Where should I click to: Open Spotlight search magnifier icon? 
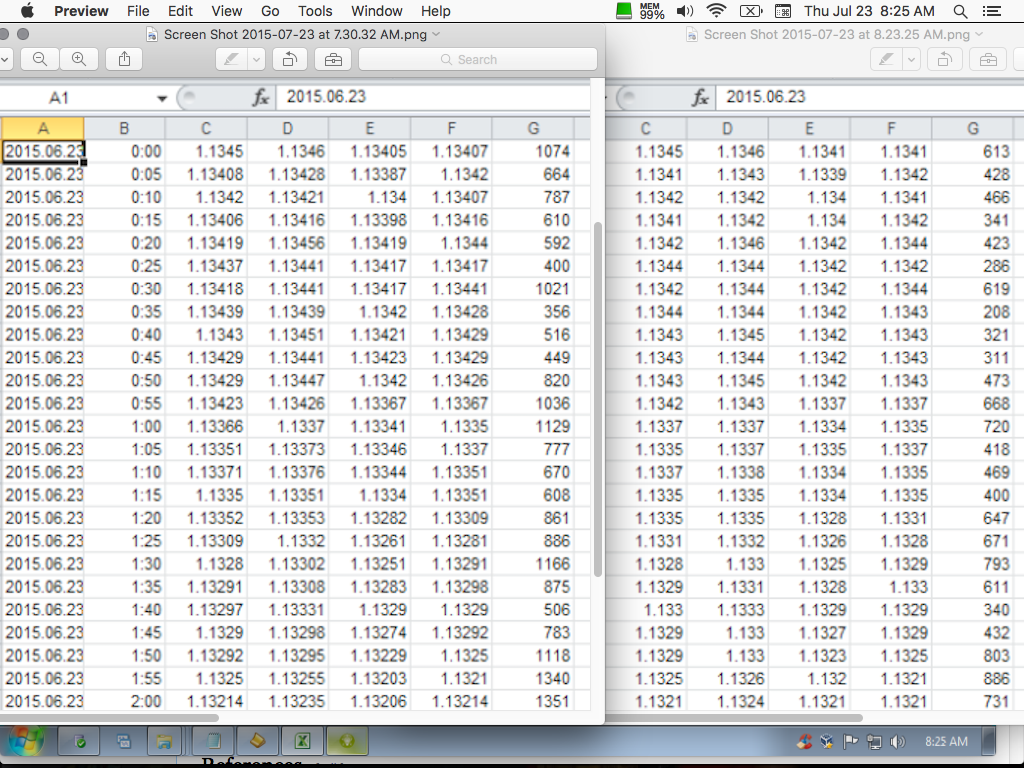960,11
